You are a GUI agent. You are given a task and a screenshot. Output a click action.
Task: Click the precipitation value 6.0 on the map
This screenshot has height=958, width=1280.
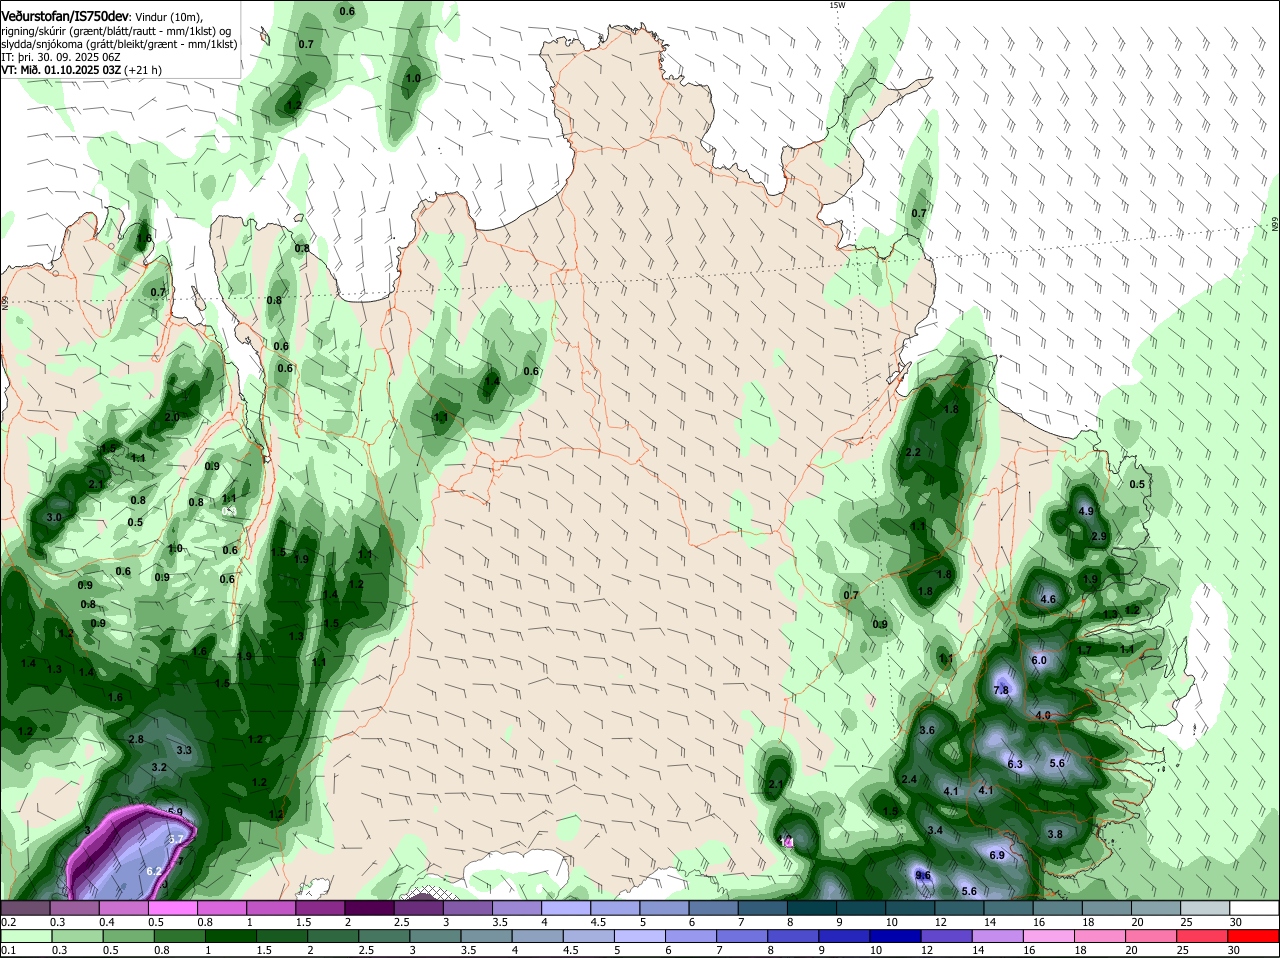[1038, 661]
